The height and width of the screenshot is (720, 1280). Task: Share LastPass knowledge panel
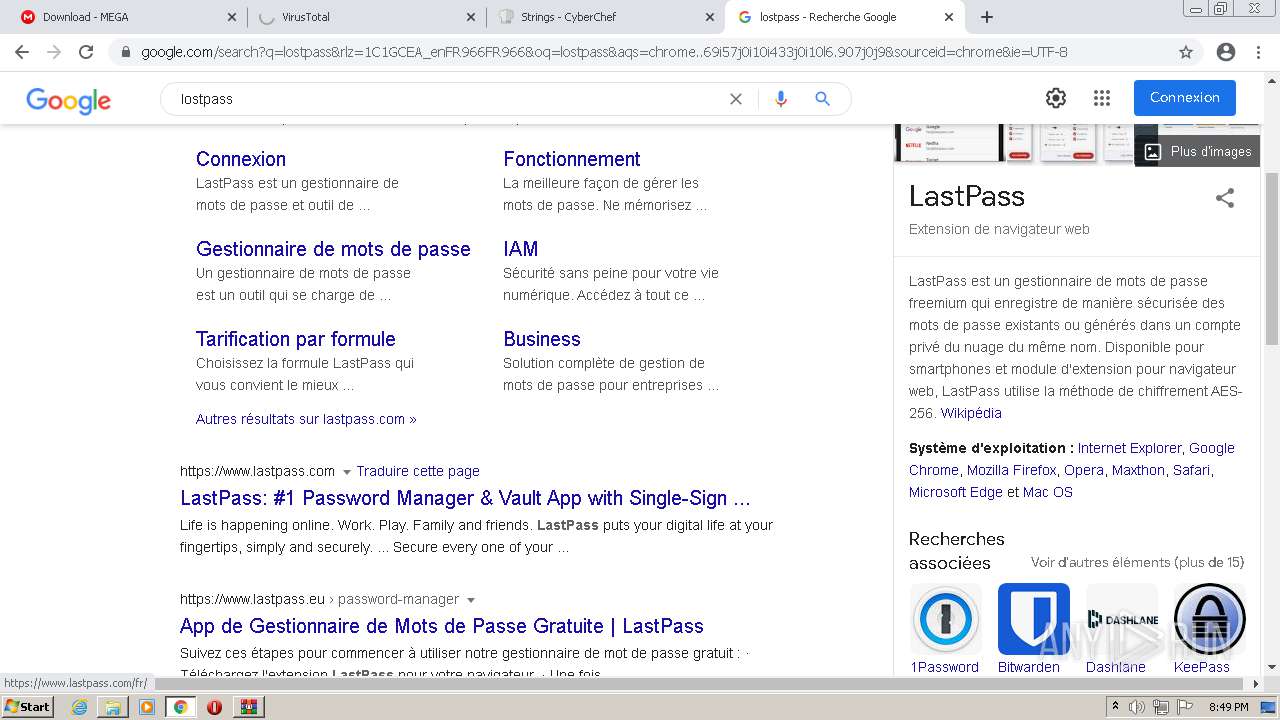pos(1225,198)
